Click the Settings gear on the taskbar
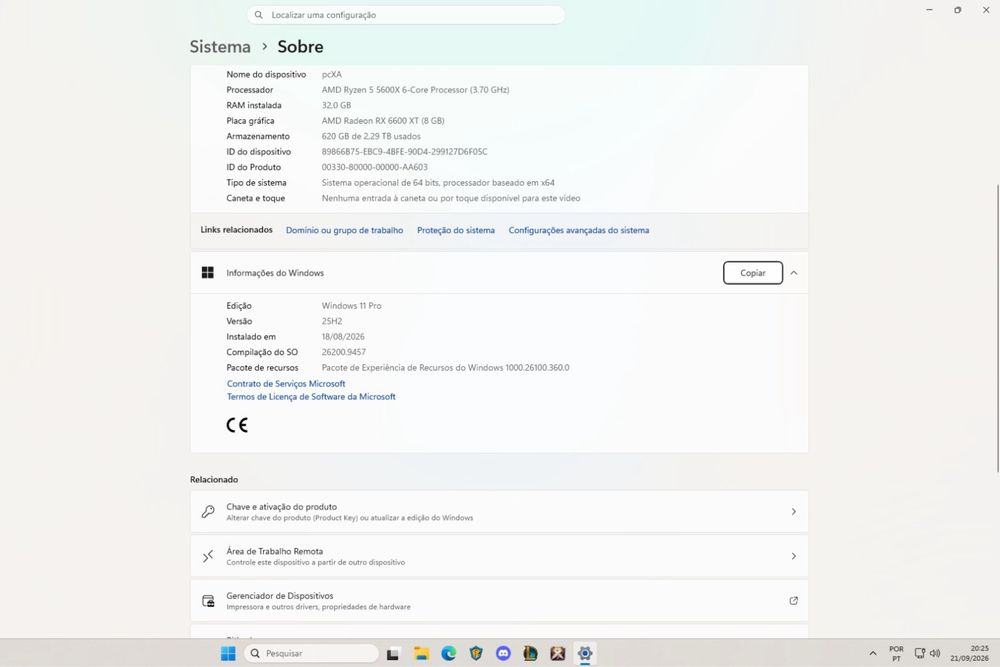Viewport: 1000px width, 667px height. click(x=585, y=653)
